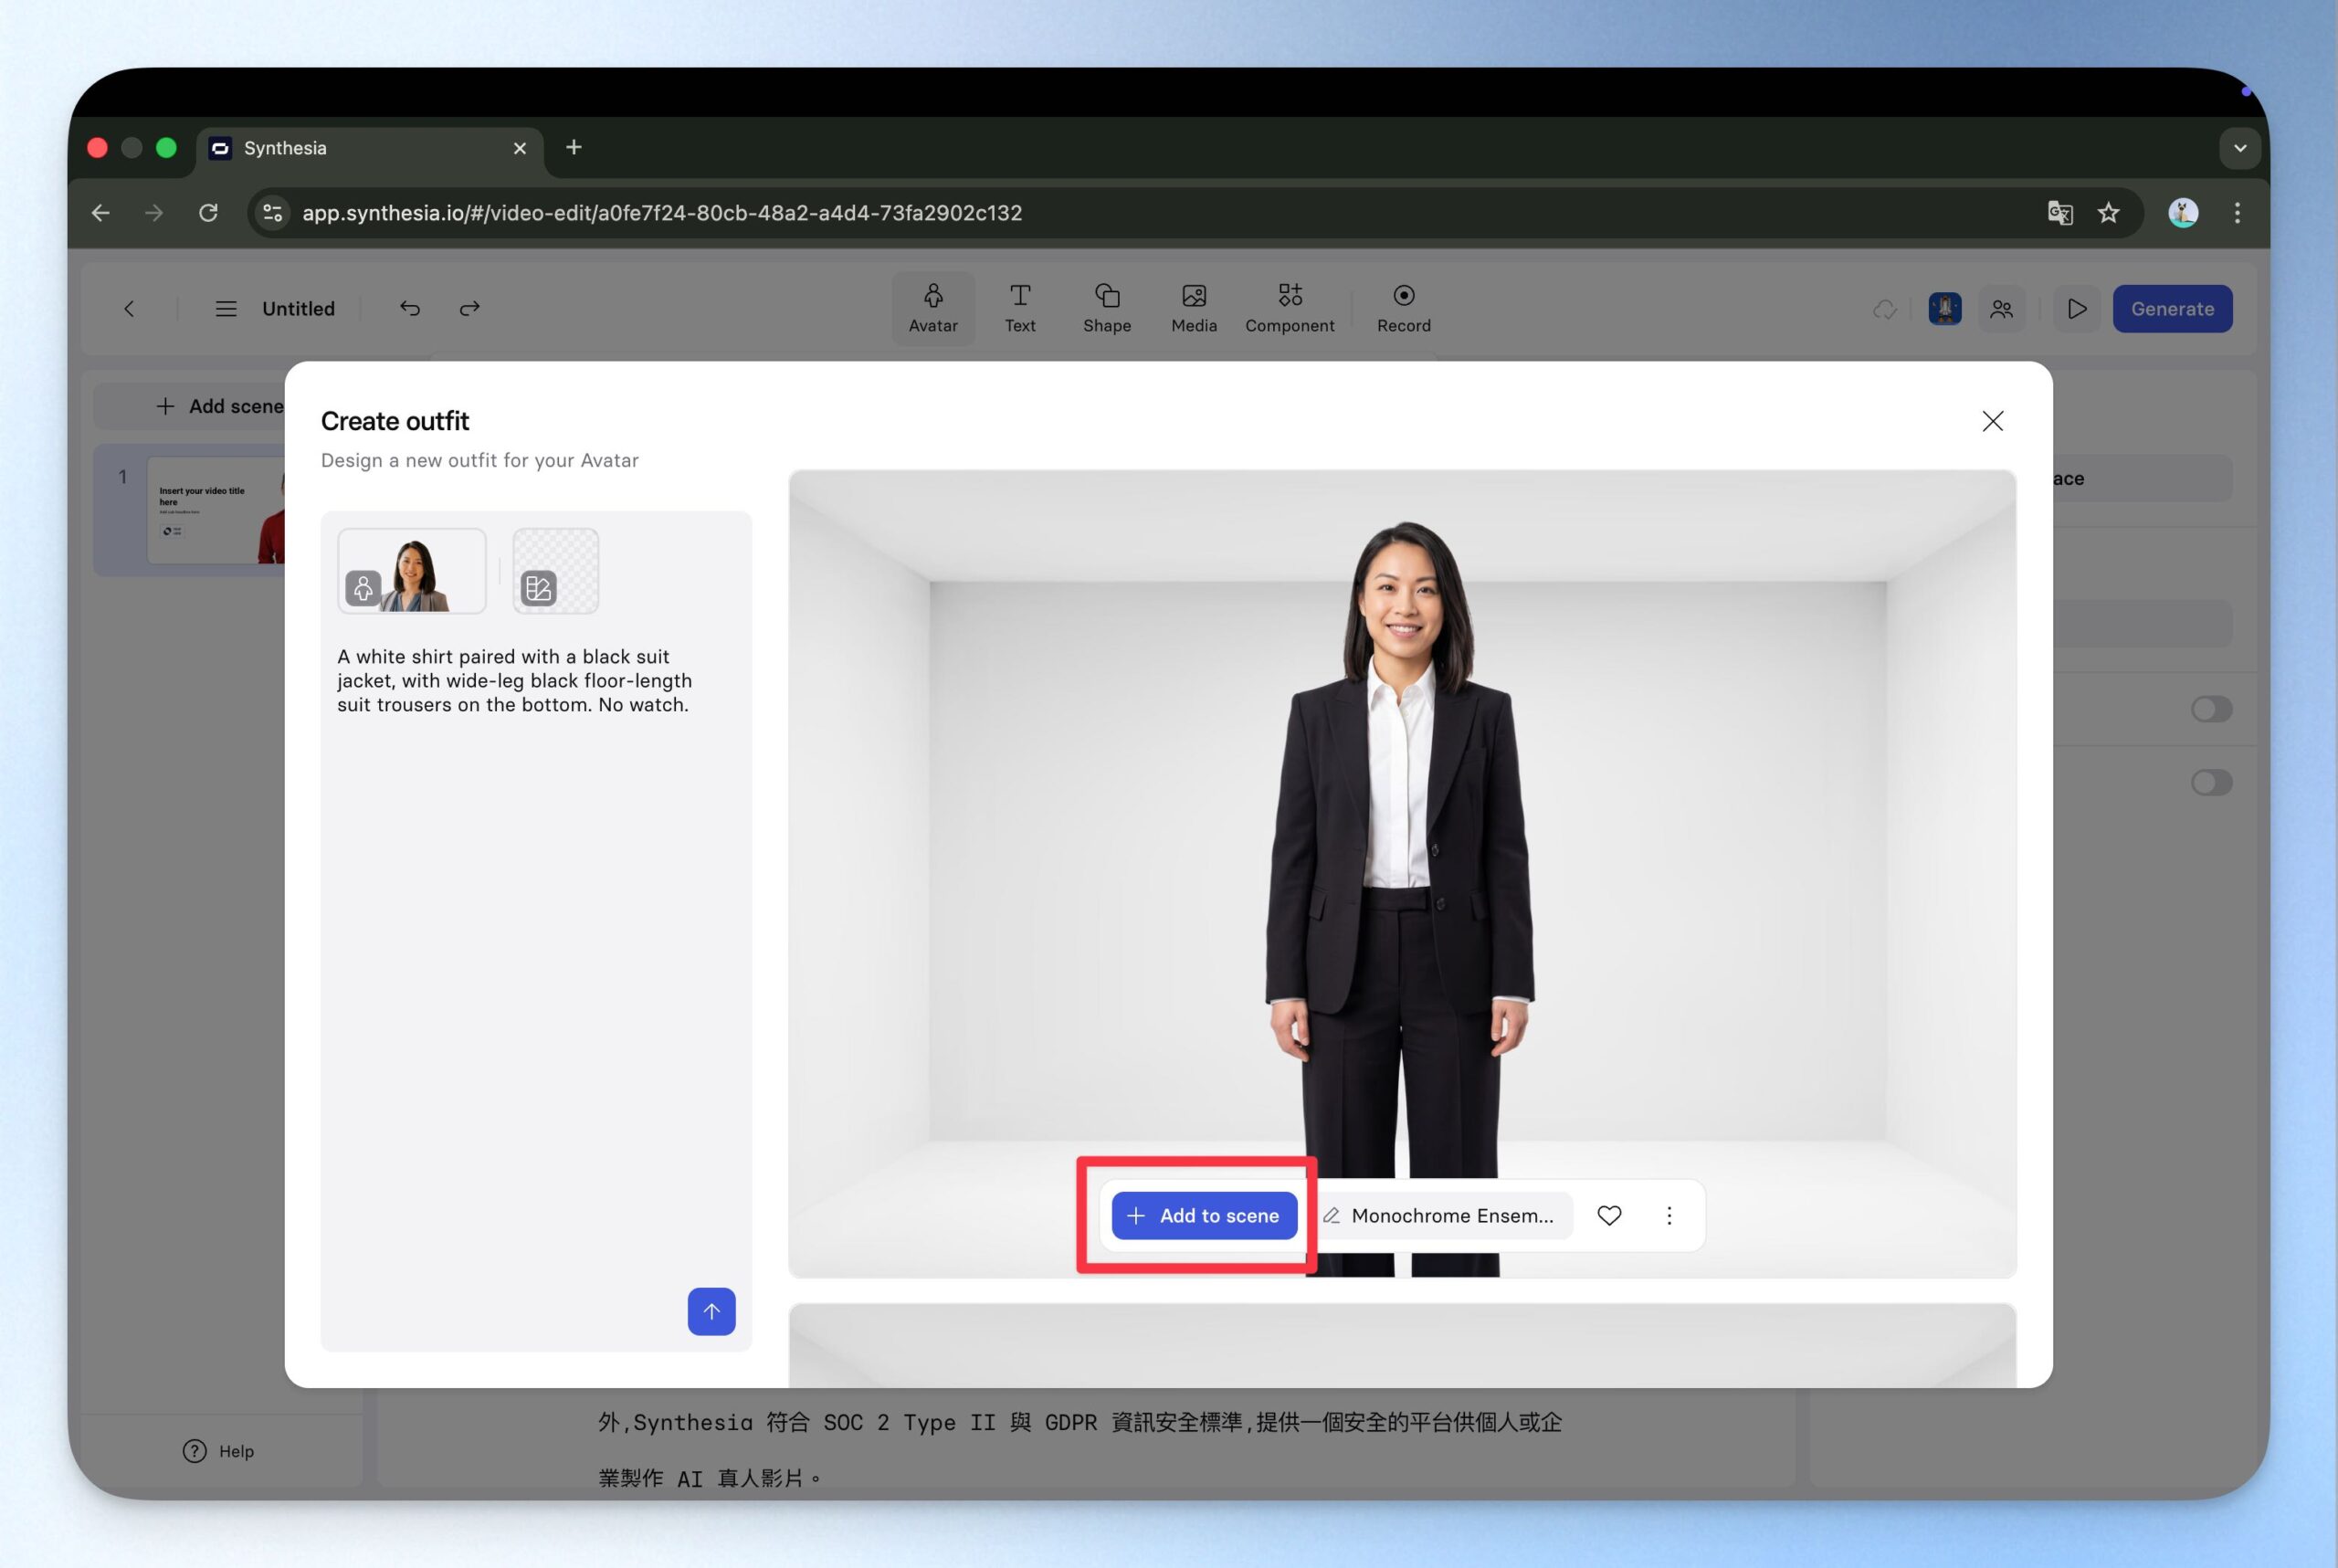This screenshot has height=1568, width=2338.
Task: Expand Chrome tab search chevron
Action: pos(2239,148)
